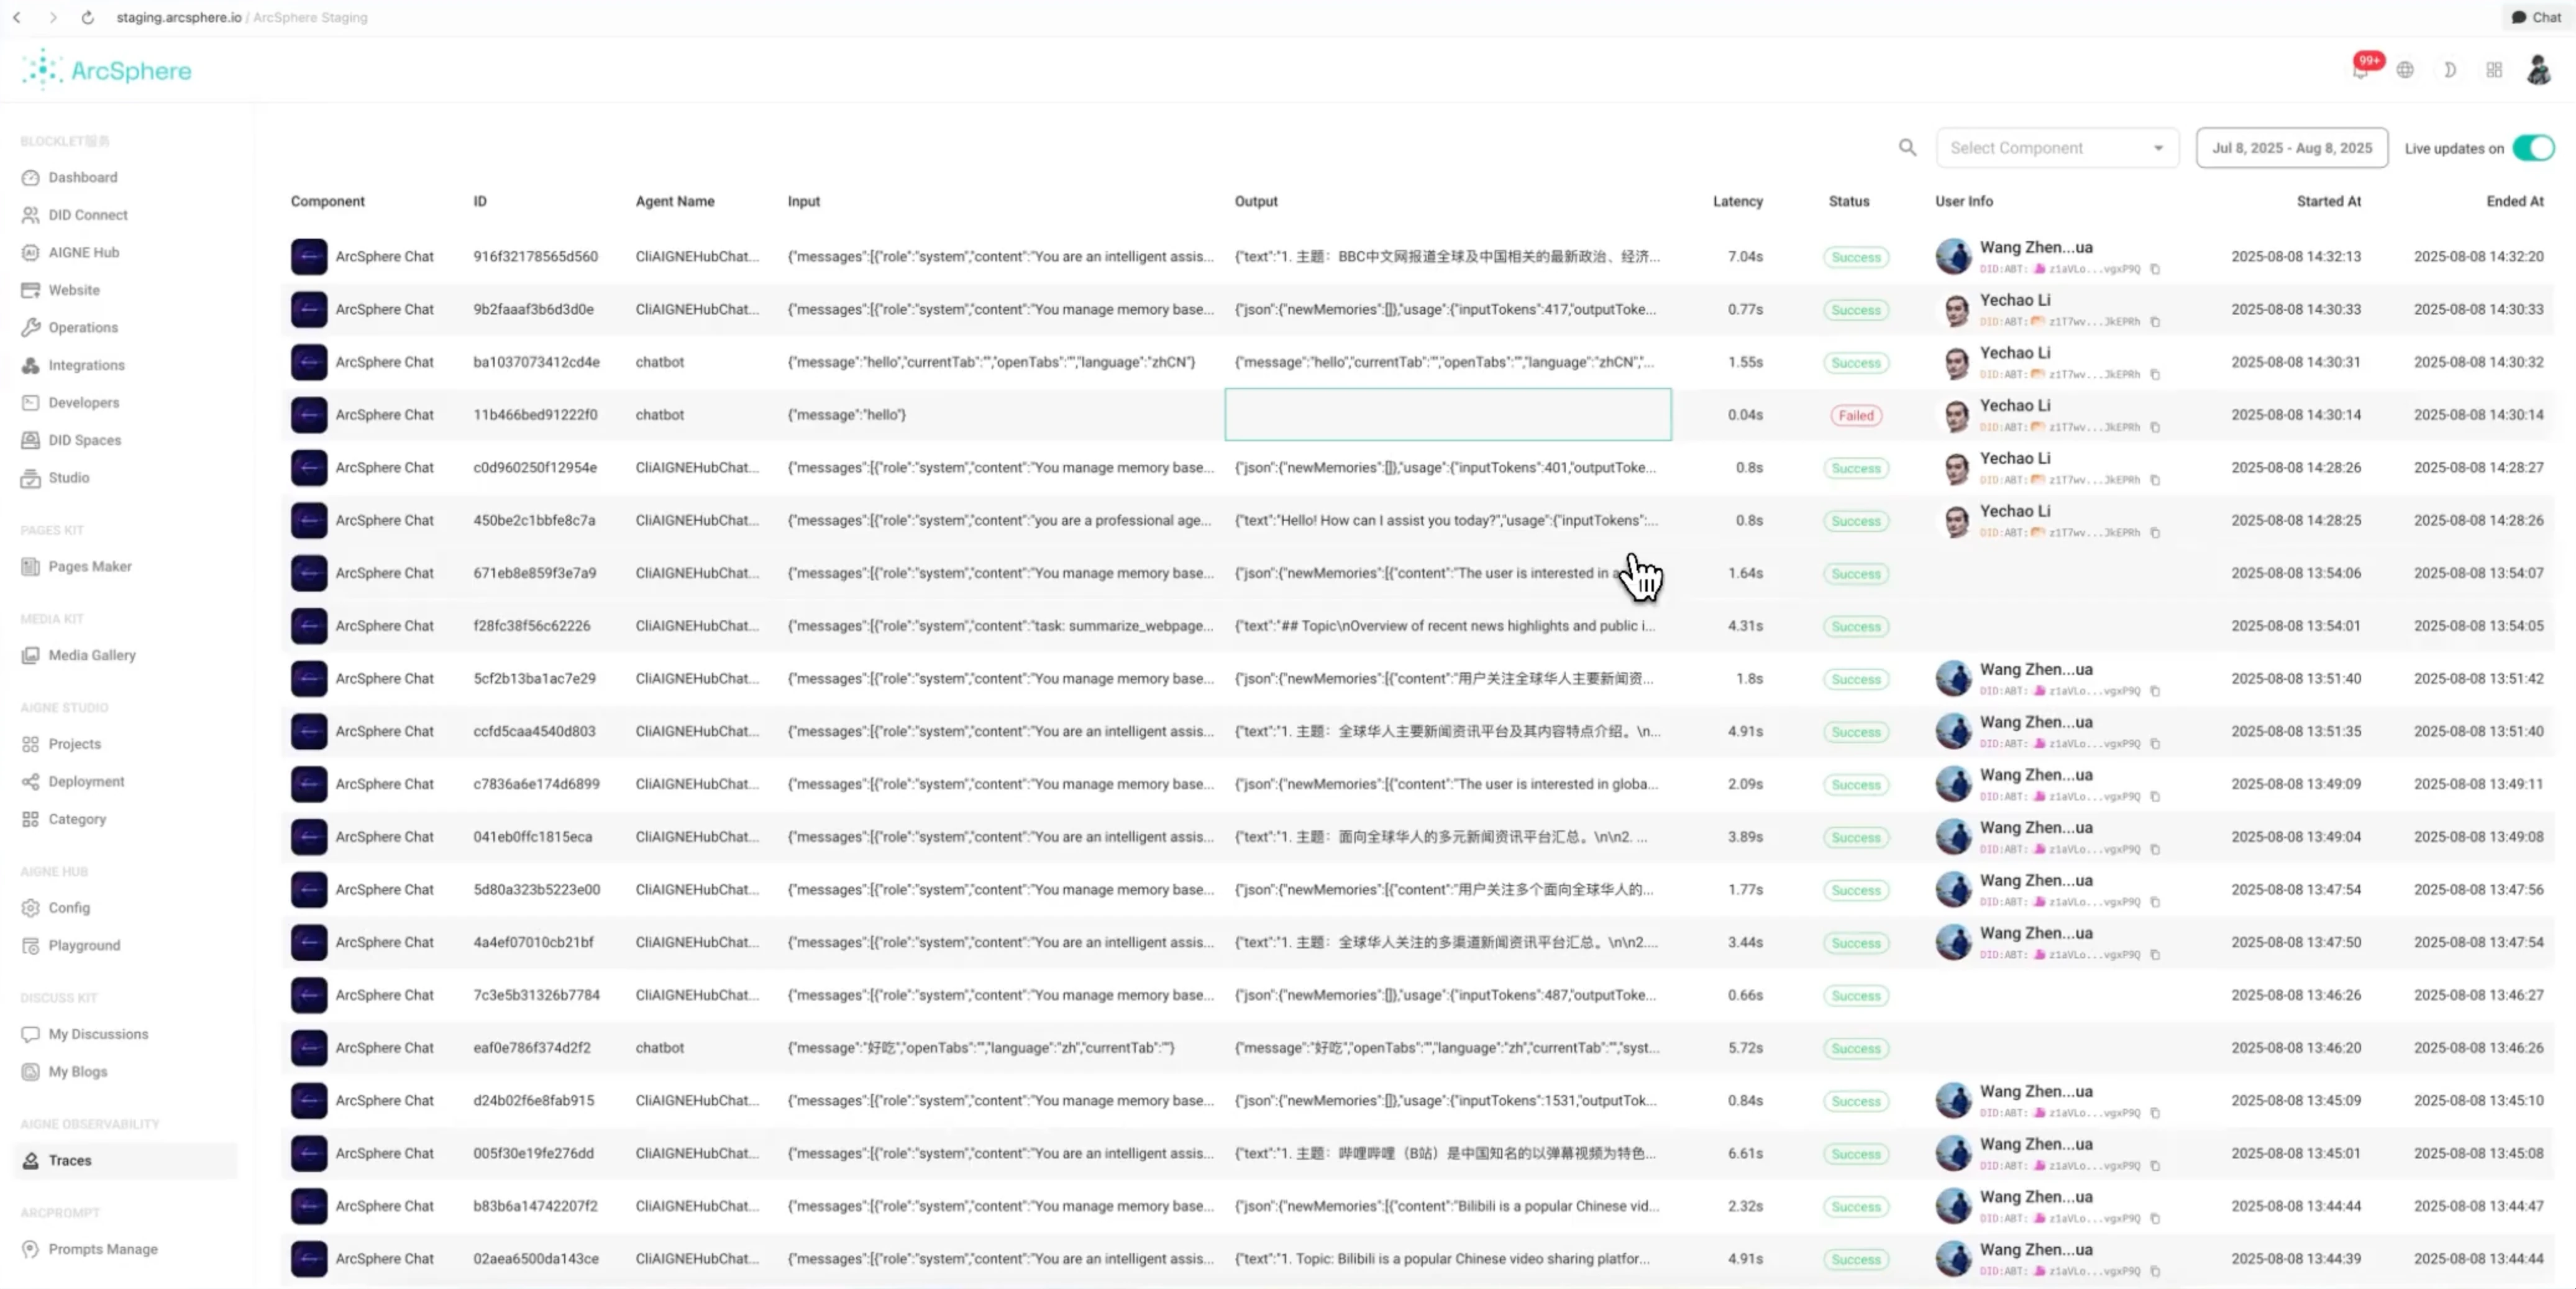Turn off the Live updates switch
This screenshot has width=2576, height=1289.
(x=2533, y=148)
